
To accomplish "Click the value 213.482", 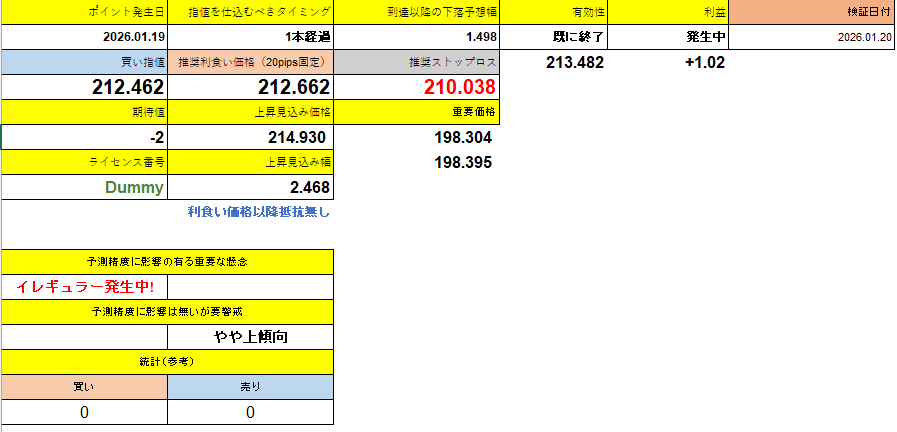I will pyautogui.click(x=574, y=62).
